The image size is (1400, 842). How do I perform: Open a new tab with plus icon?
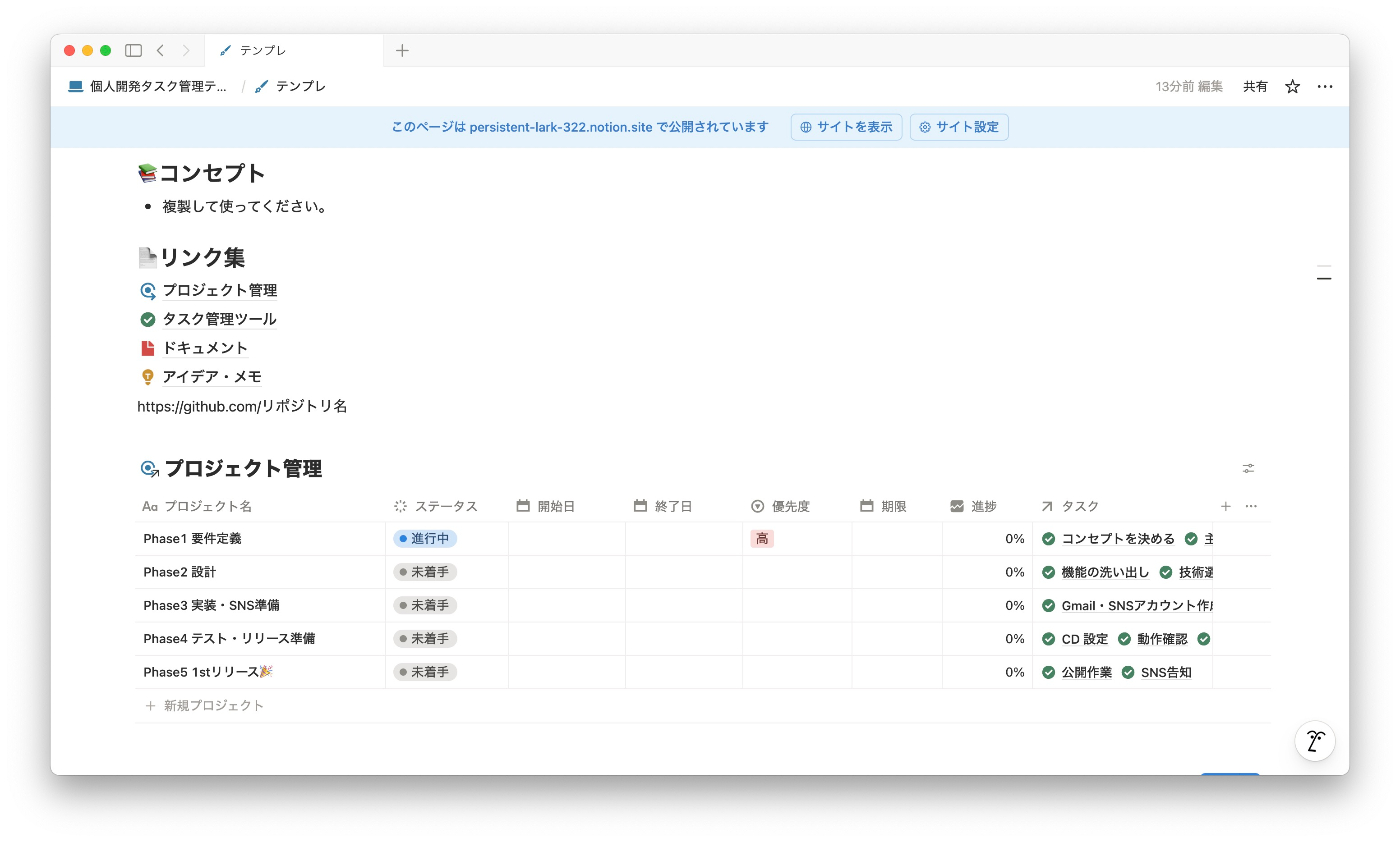pyautogui.click(x=402, y=50)
